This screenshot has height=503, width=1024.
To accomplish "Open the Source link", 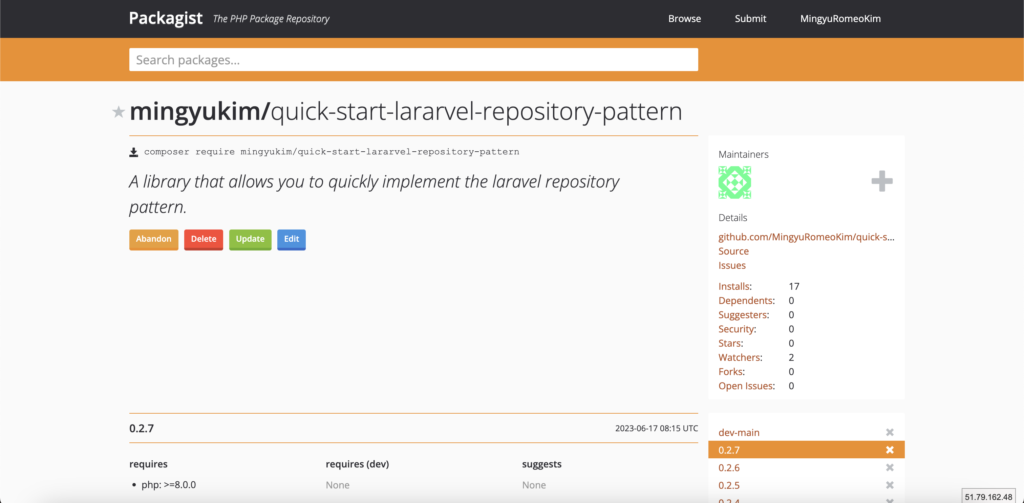I will (x=733, y=252).
